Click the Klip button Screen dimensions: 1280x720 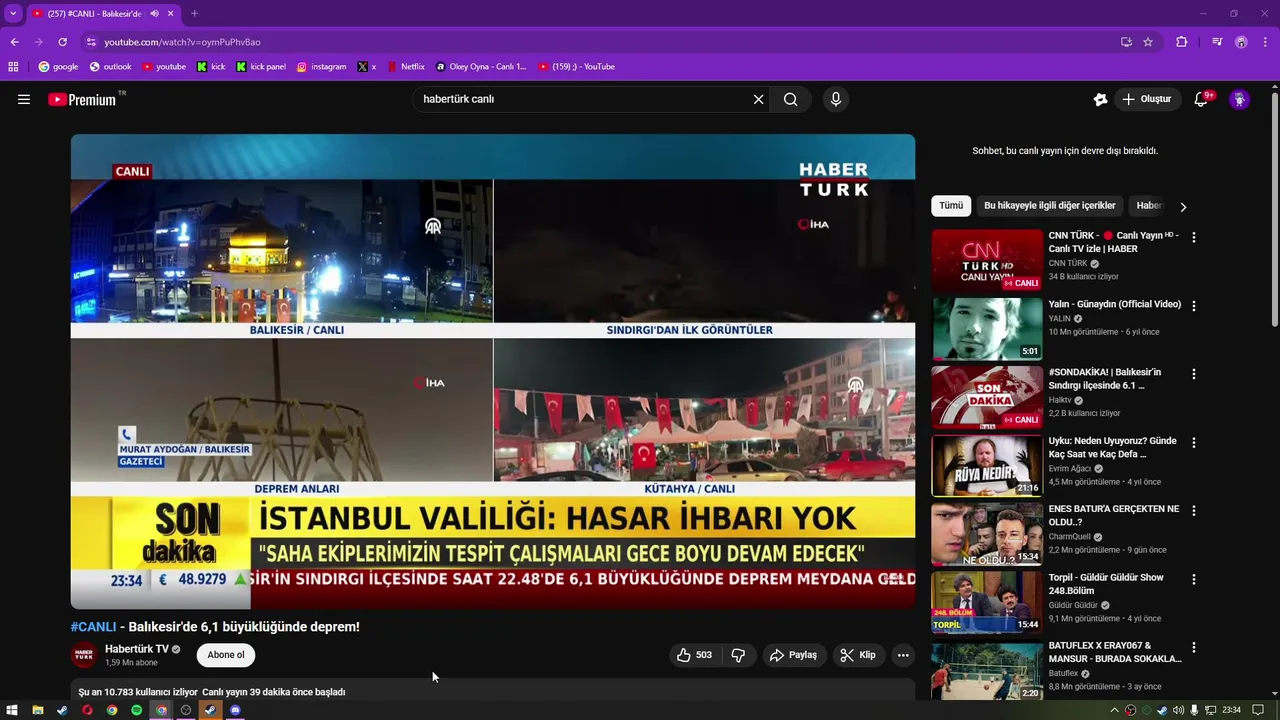858,655
